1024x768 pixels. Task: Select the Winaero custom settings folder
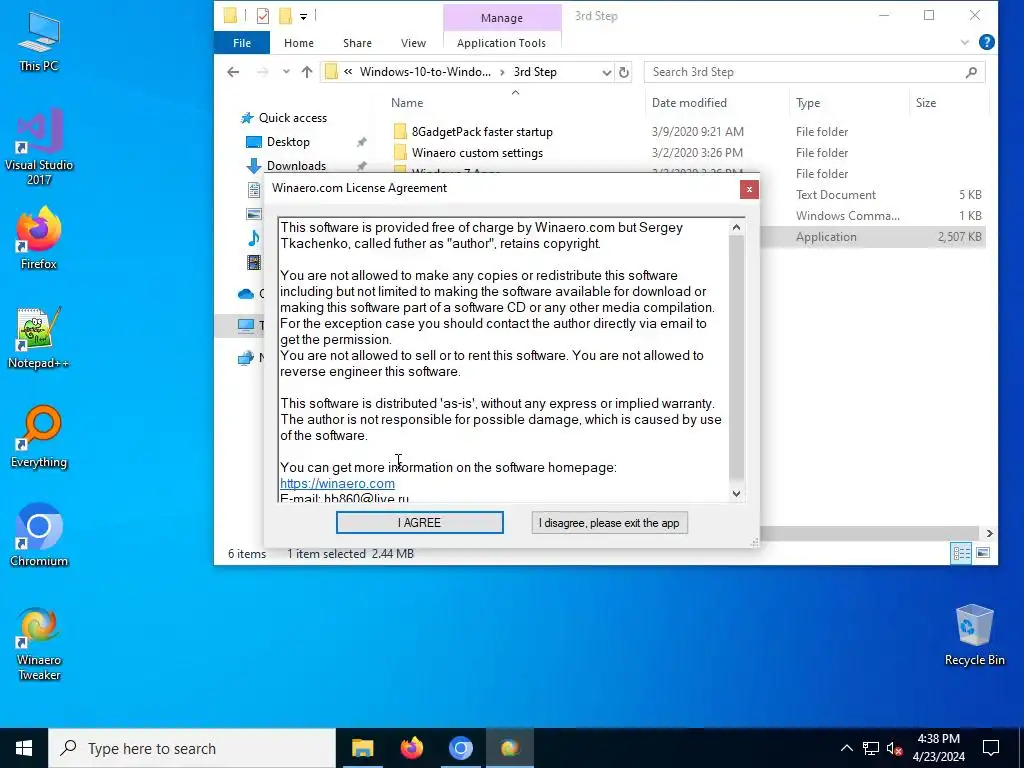tap(477, 153)
